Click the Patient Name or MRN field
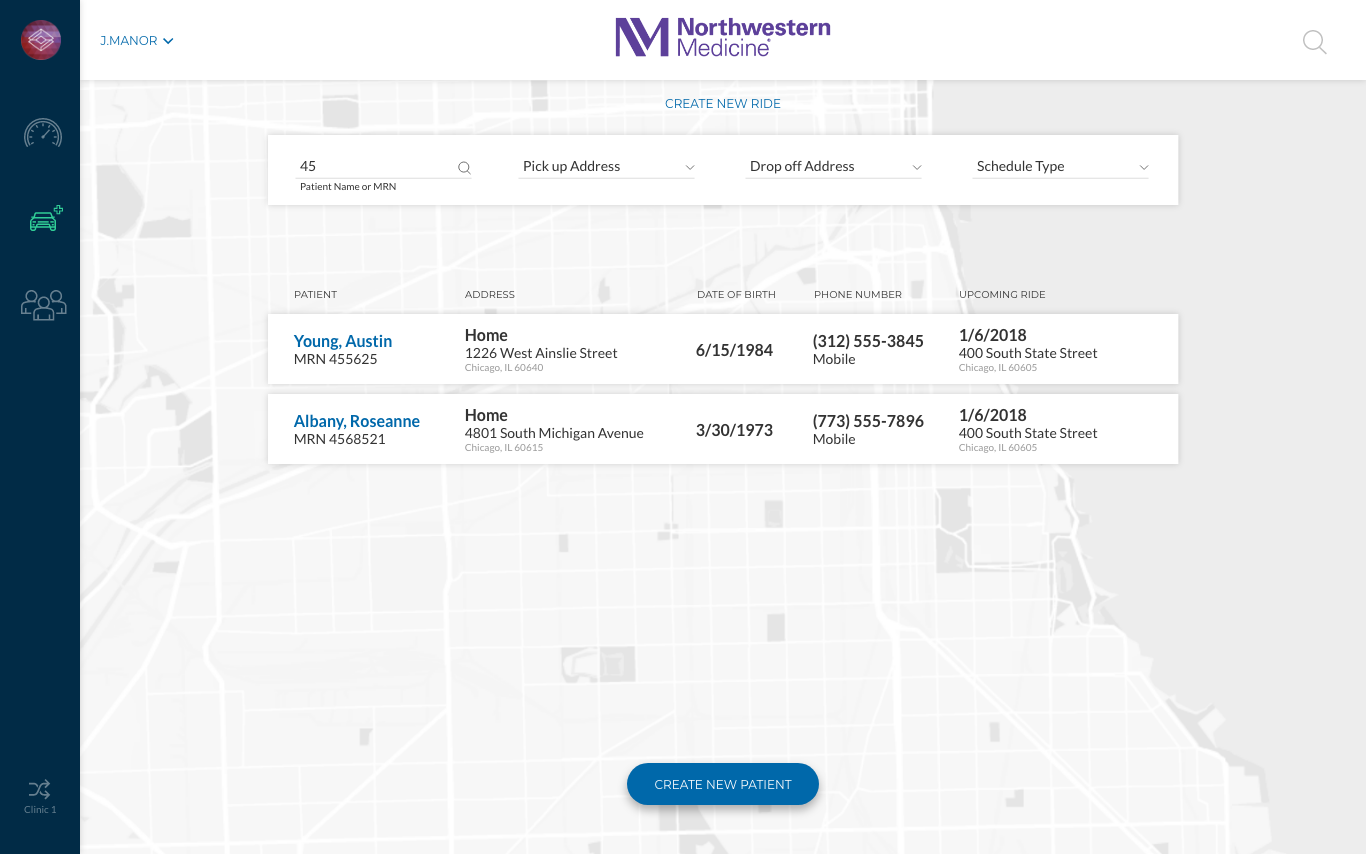The width and height of the screenshot is (1366, 854). (375, 167)
